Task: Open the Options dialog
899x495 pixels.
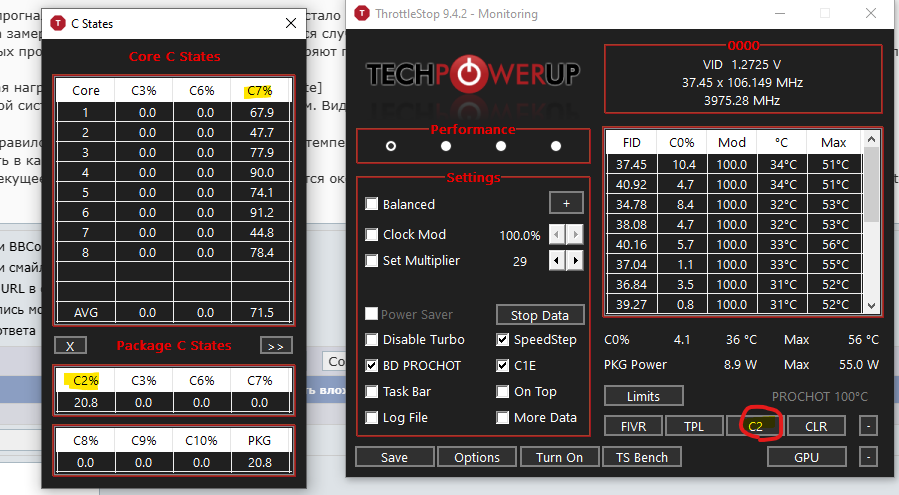Action: 477,457
